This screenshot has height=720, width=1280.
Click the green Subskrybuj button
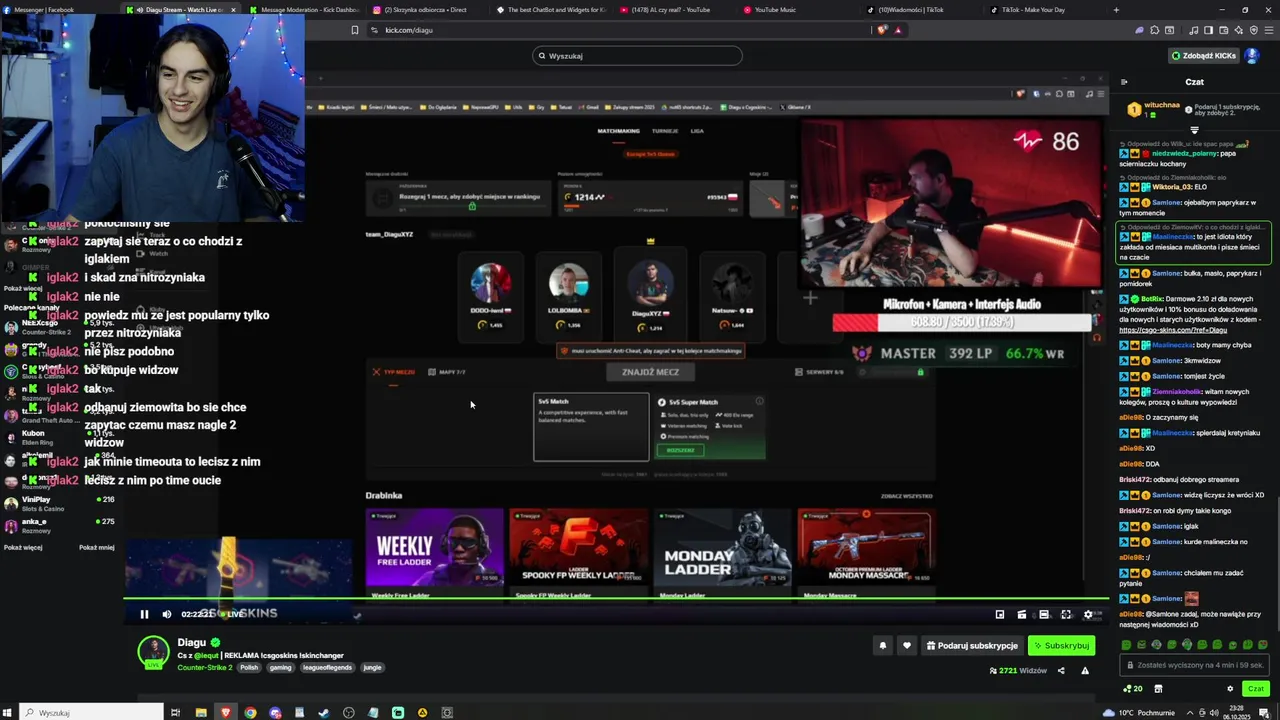pos(1061,646)
